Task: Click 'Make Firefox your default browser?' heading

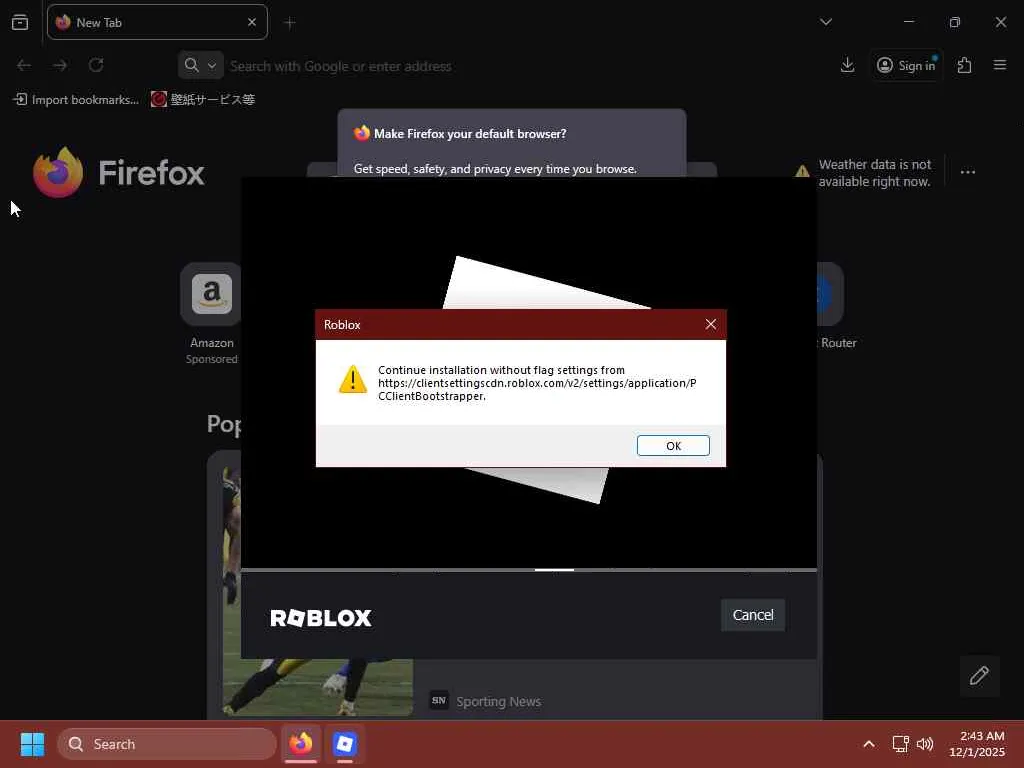Action: coord(470,133)
